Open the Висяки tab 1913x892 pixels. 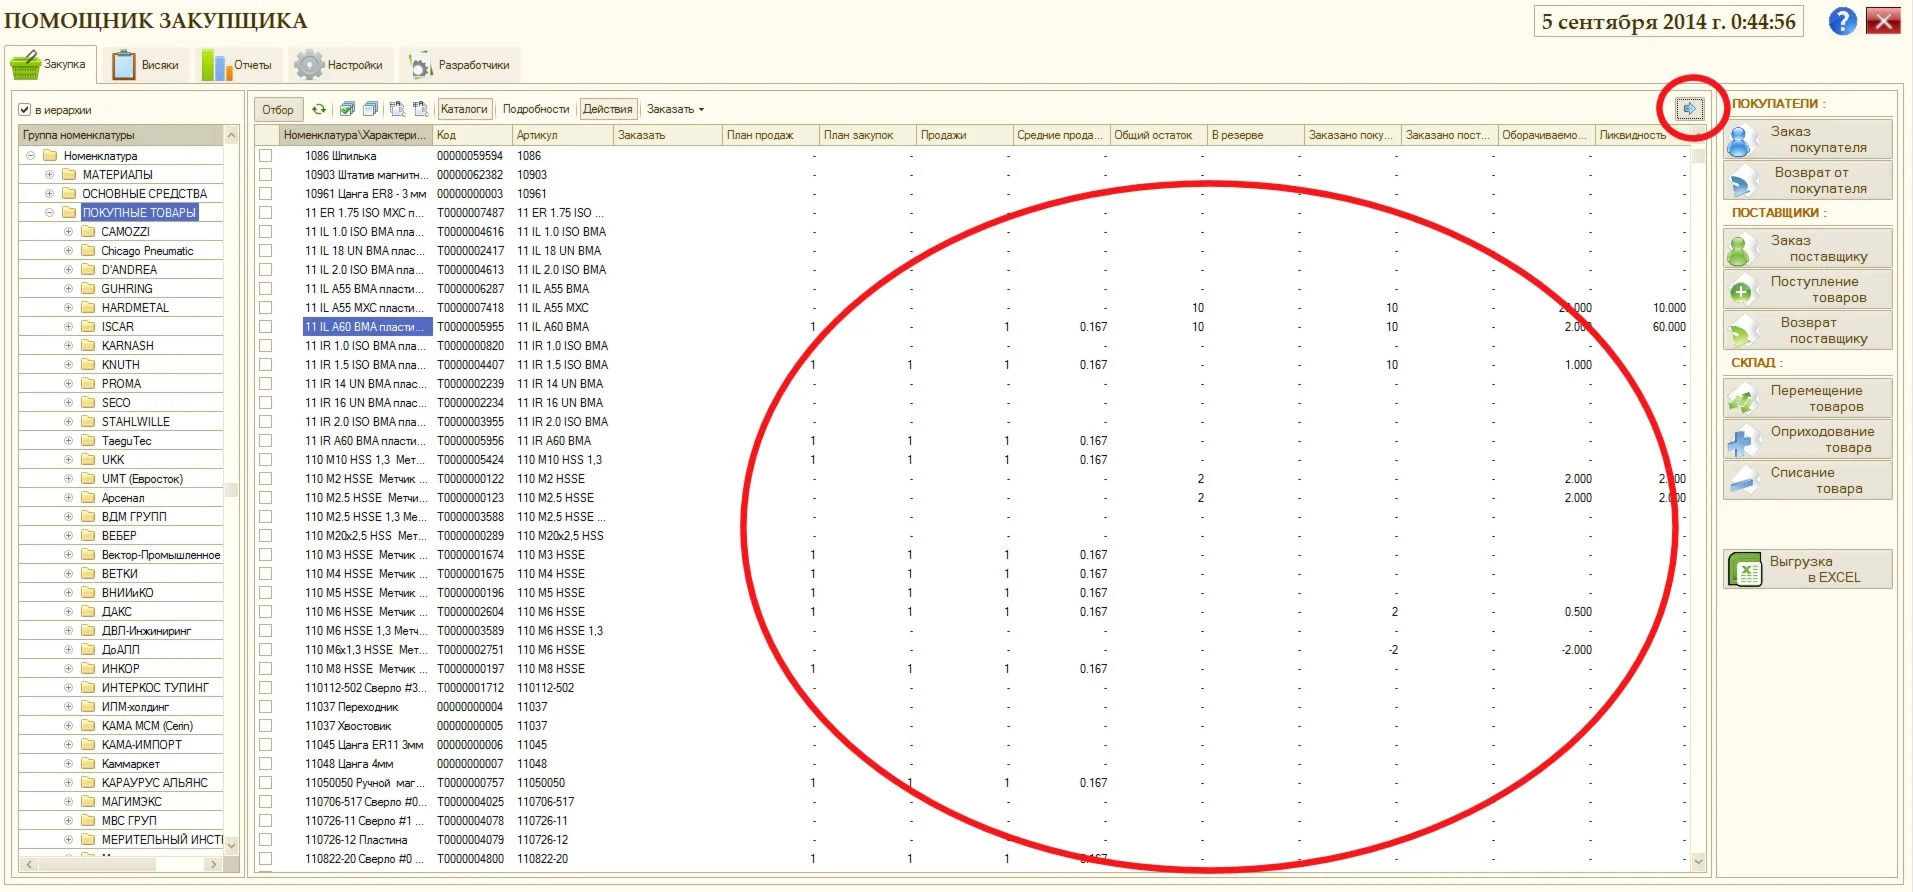pos(147,65)
